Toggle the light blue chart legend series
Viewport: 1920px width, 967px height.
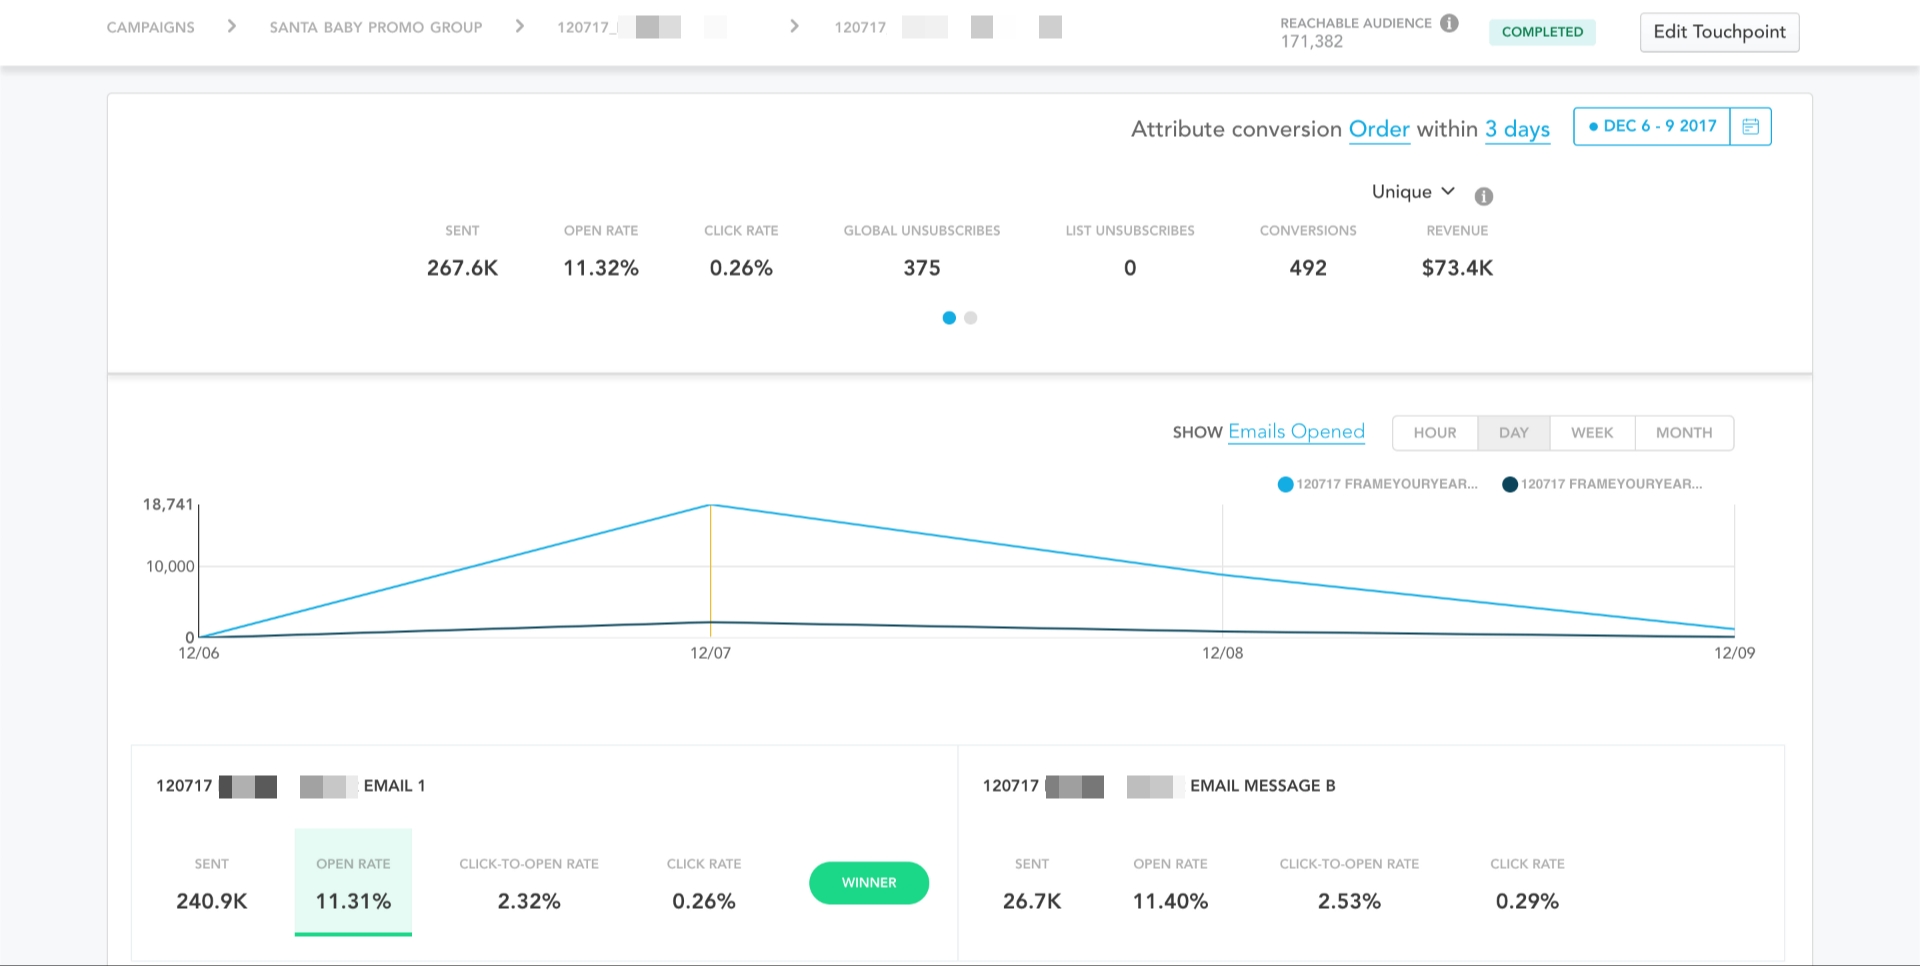click(1377, 484)
